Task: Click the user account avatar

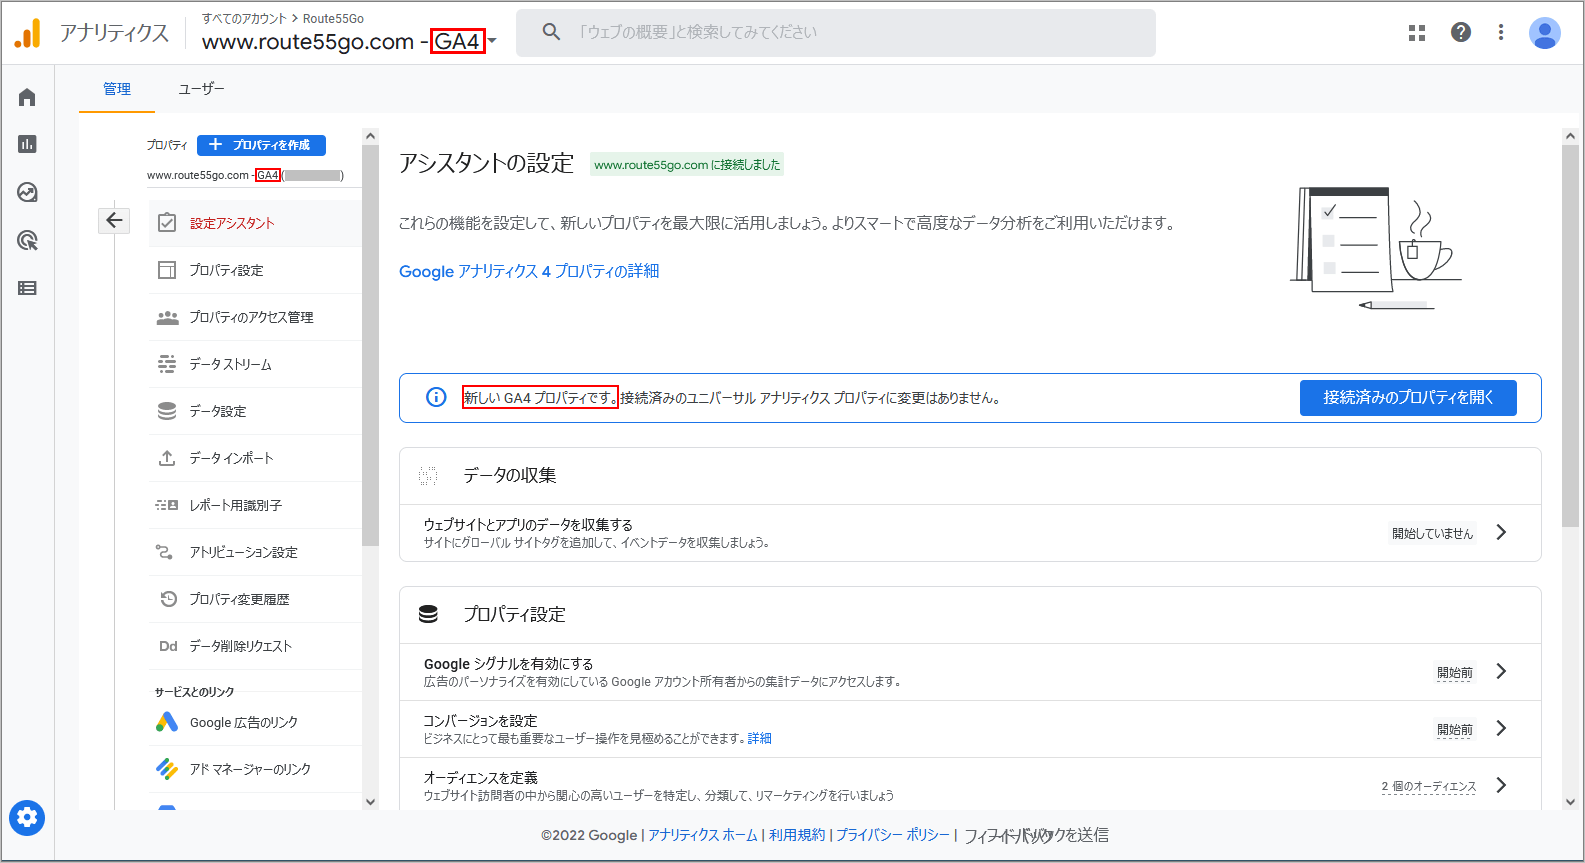Action: [x=1545, y=33]
